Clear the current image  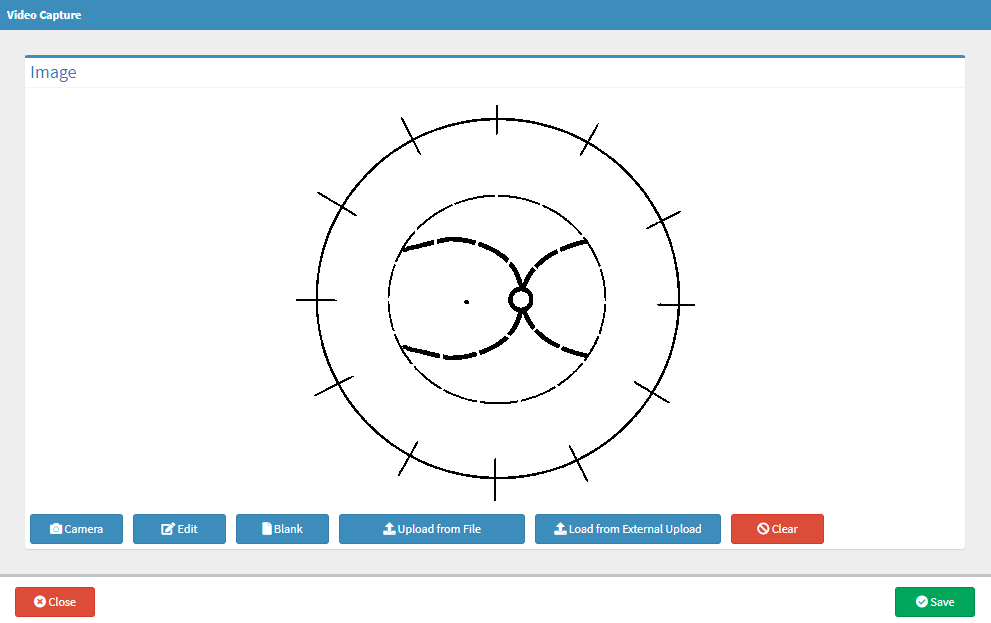(777, 529)
